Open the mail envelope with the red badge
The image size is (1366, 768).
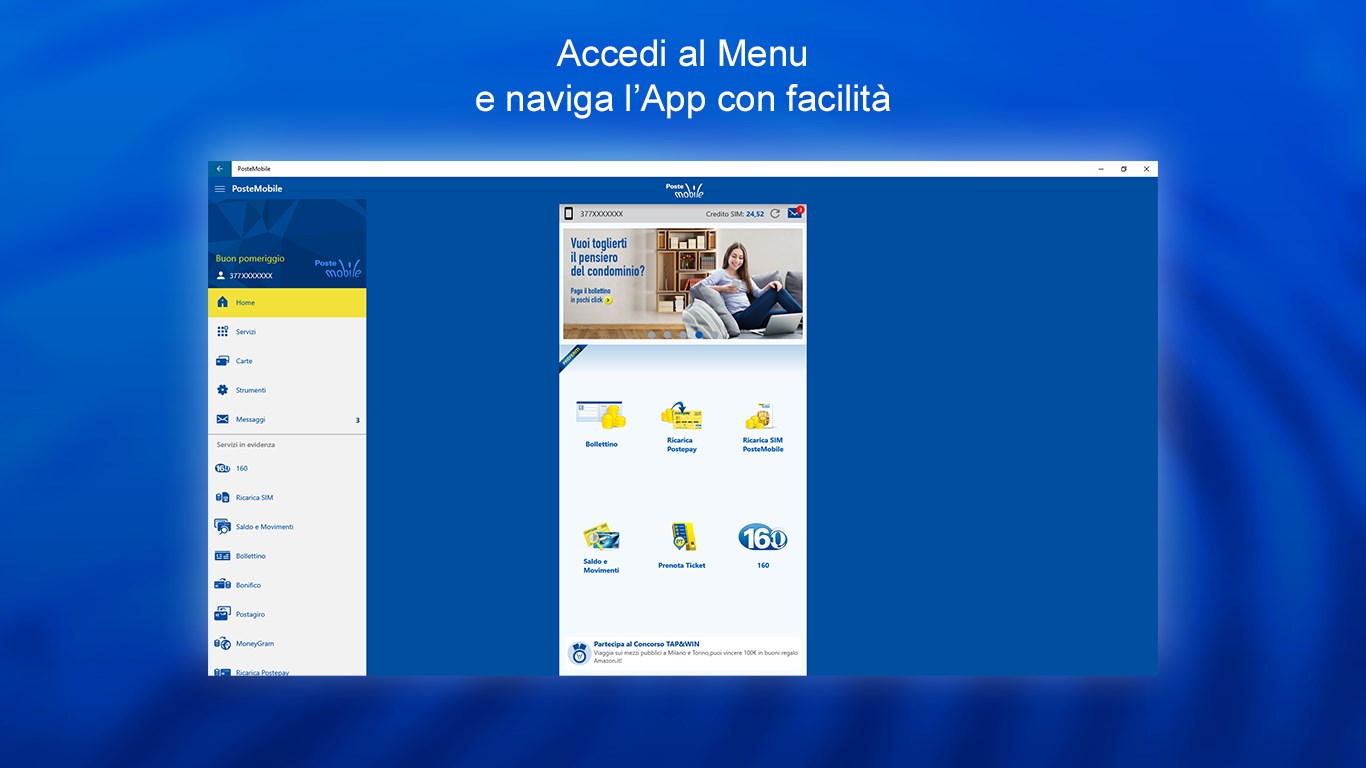coord(796,213)
